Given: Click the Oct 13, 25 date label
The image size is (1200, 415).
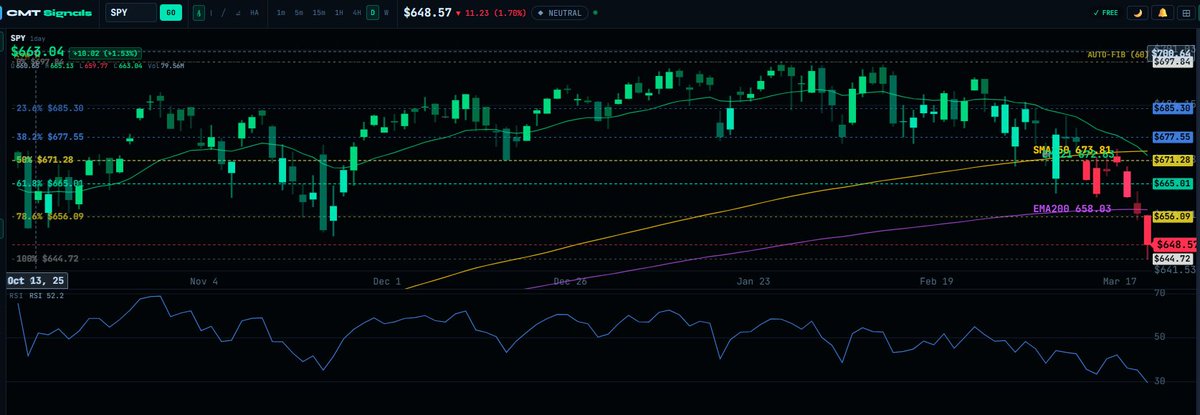Looking at the screenshot, I should (x=36, y=282).
